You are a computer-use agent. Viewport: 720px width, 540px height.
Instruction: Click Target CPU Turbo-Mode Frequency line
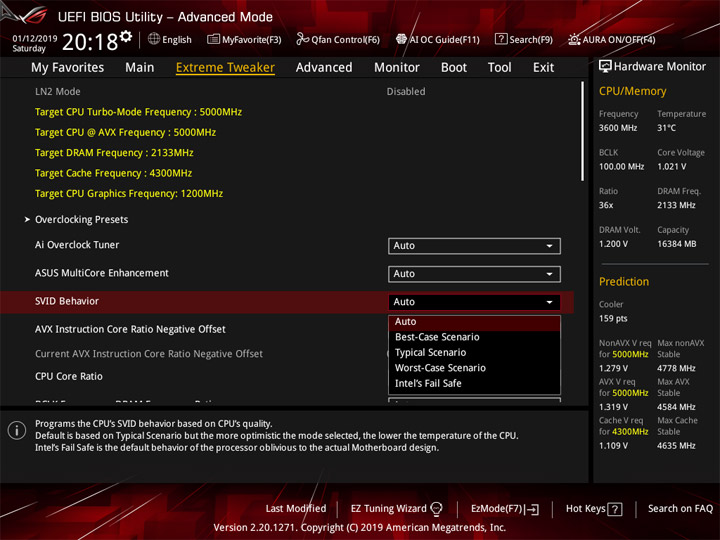point(138,112)
